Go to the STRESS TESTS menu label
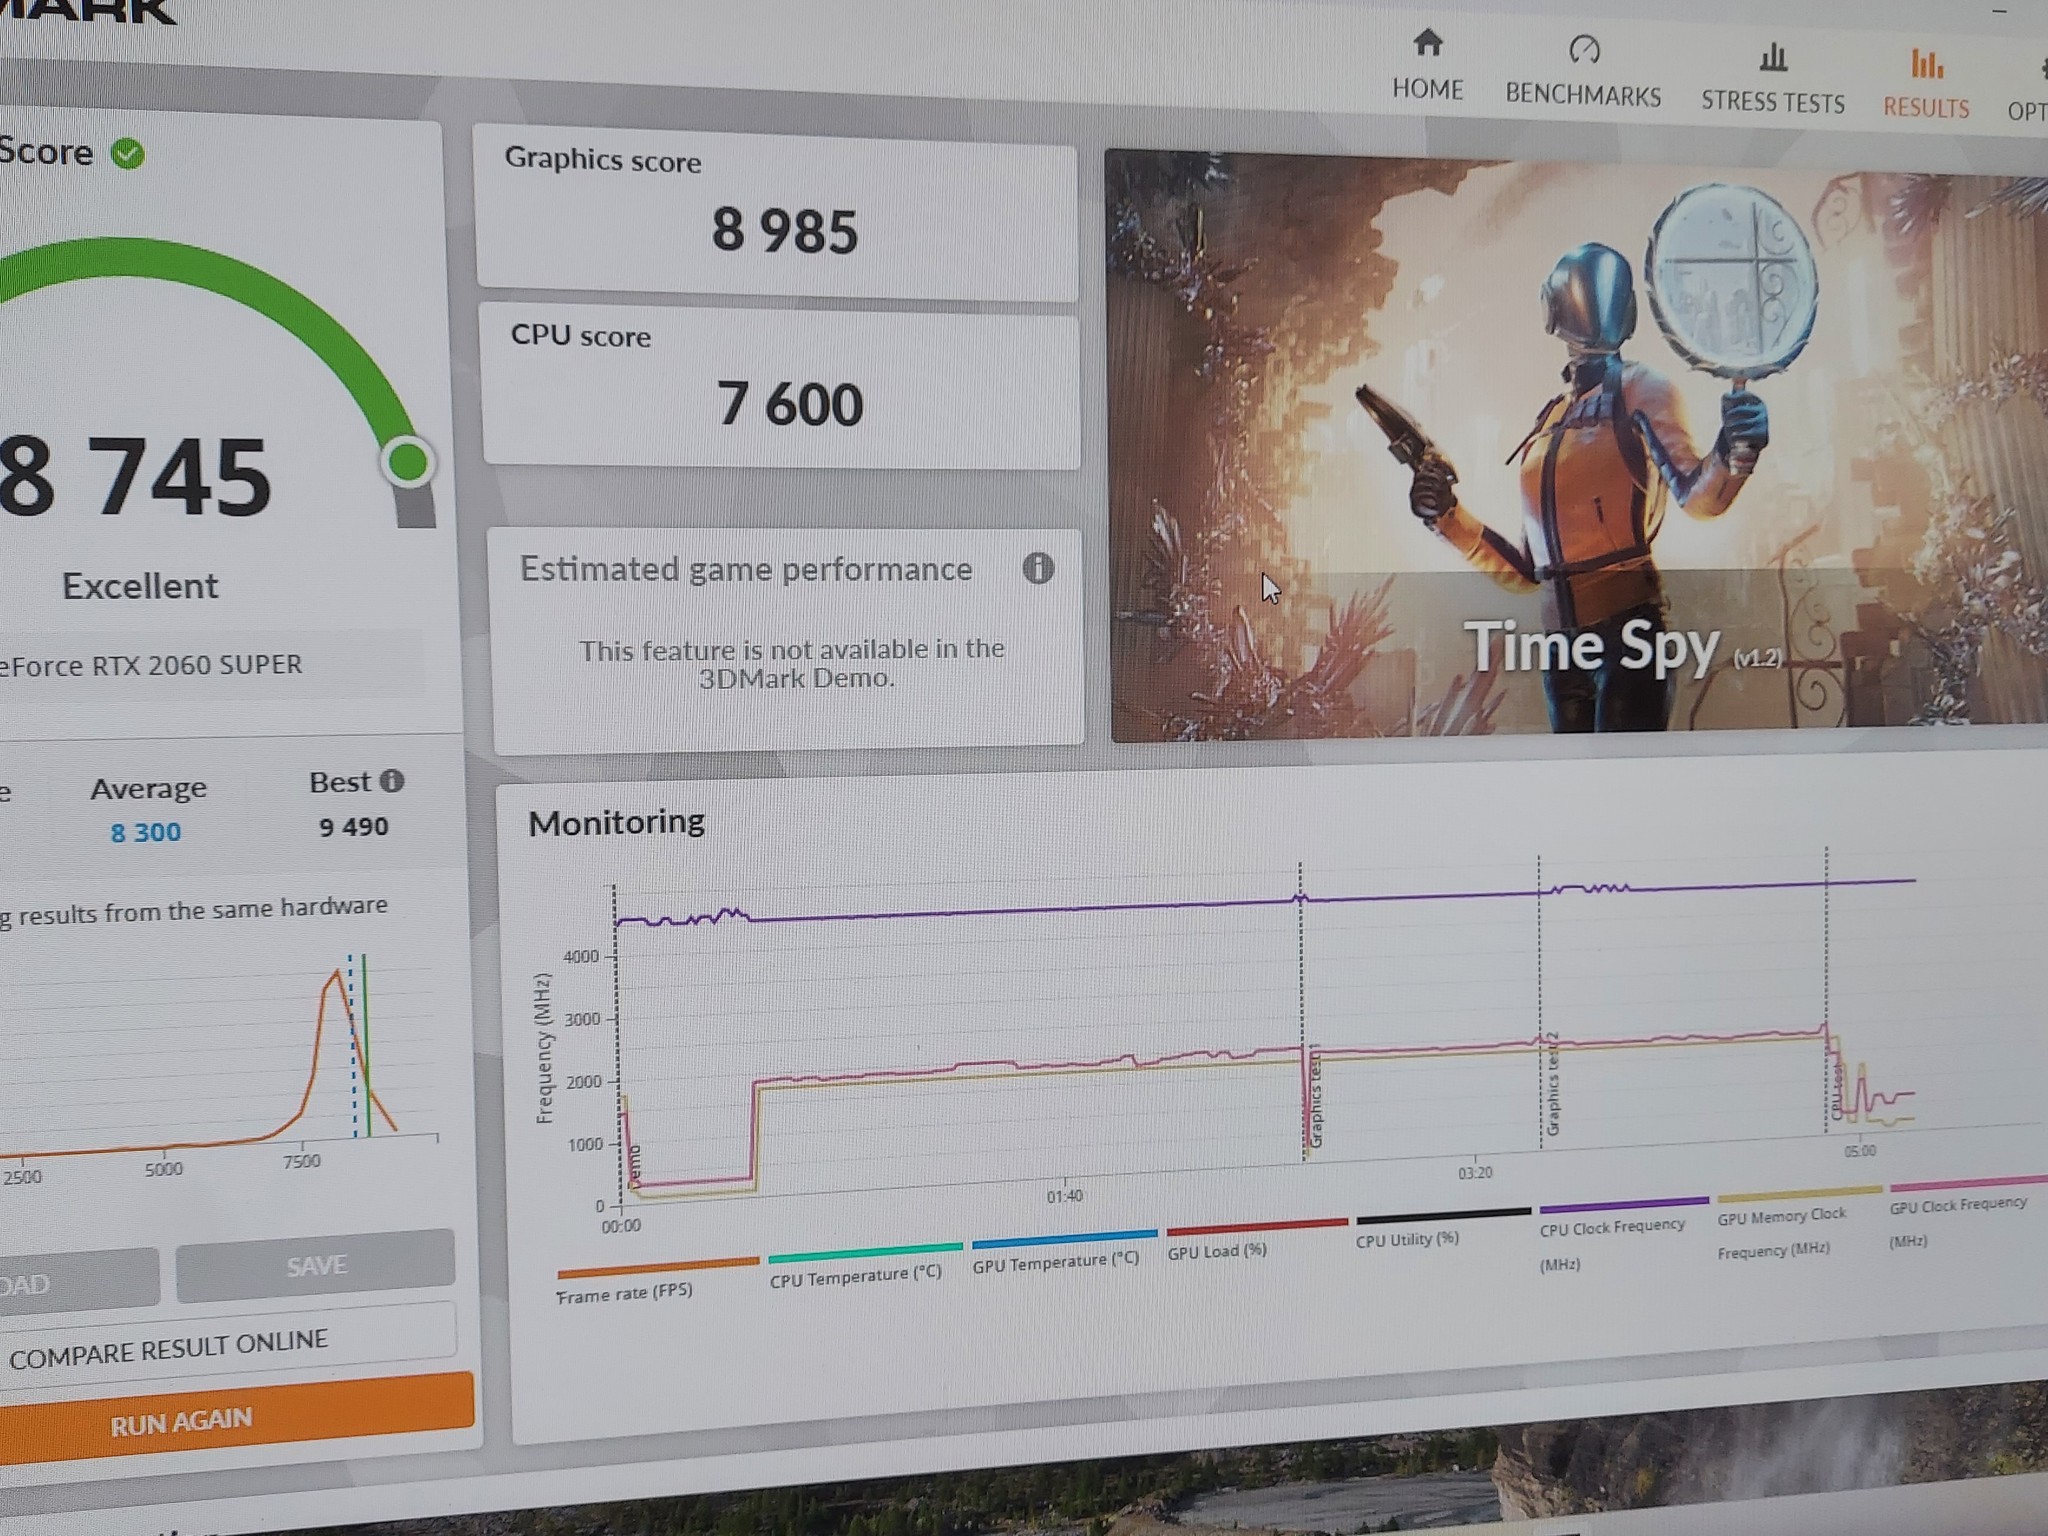Viewport: 2048px width, 1536px height. (1773, 102)
